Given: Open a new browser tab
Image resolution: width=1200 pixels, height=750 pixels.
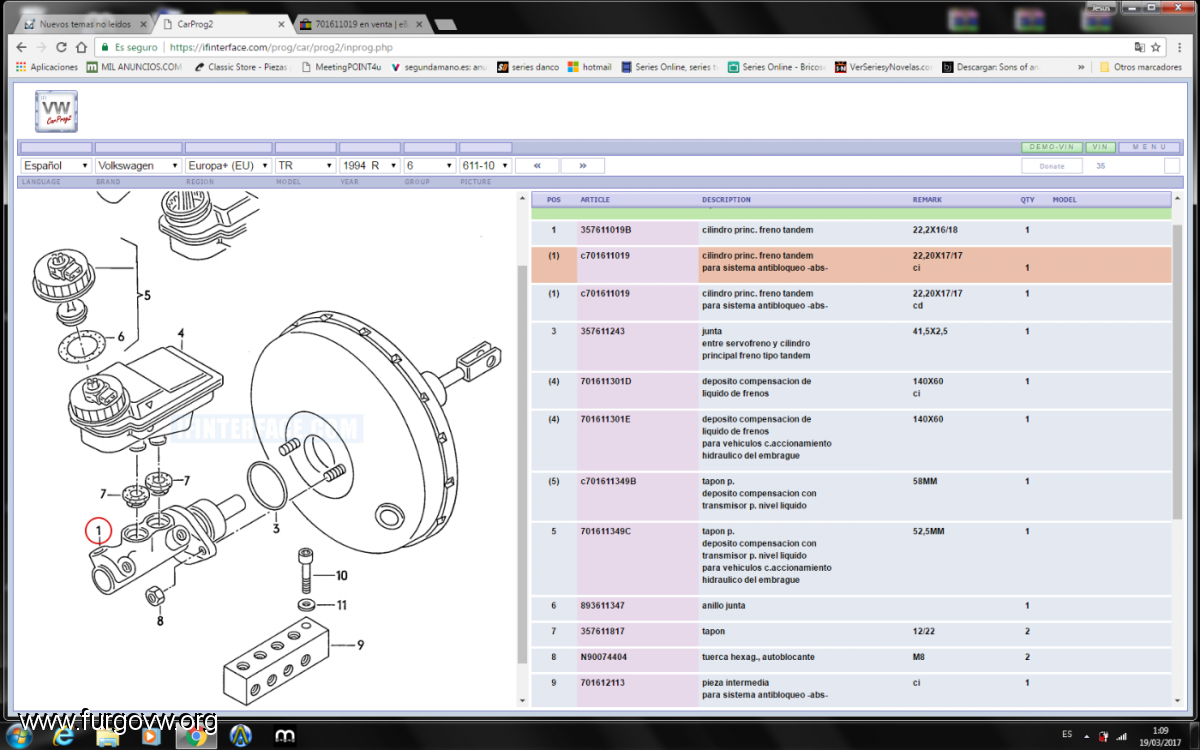Looking at the screenshot, I should (x=447, y=22).
